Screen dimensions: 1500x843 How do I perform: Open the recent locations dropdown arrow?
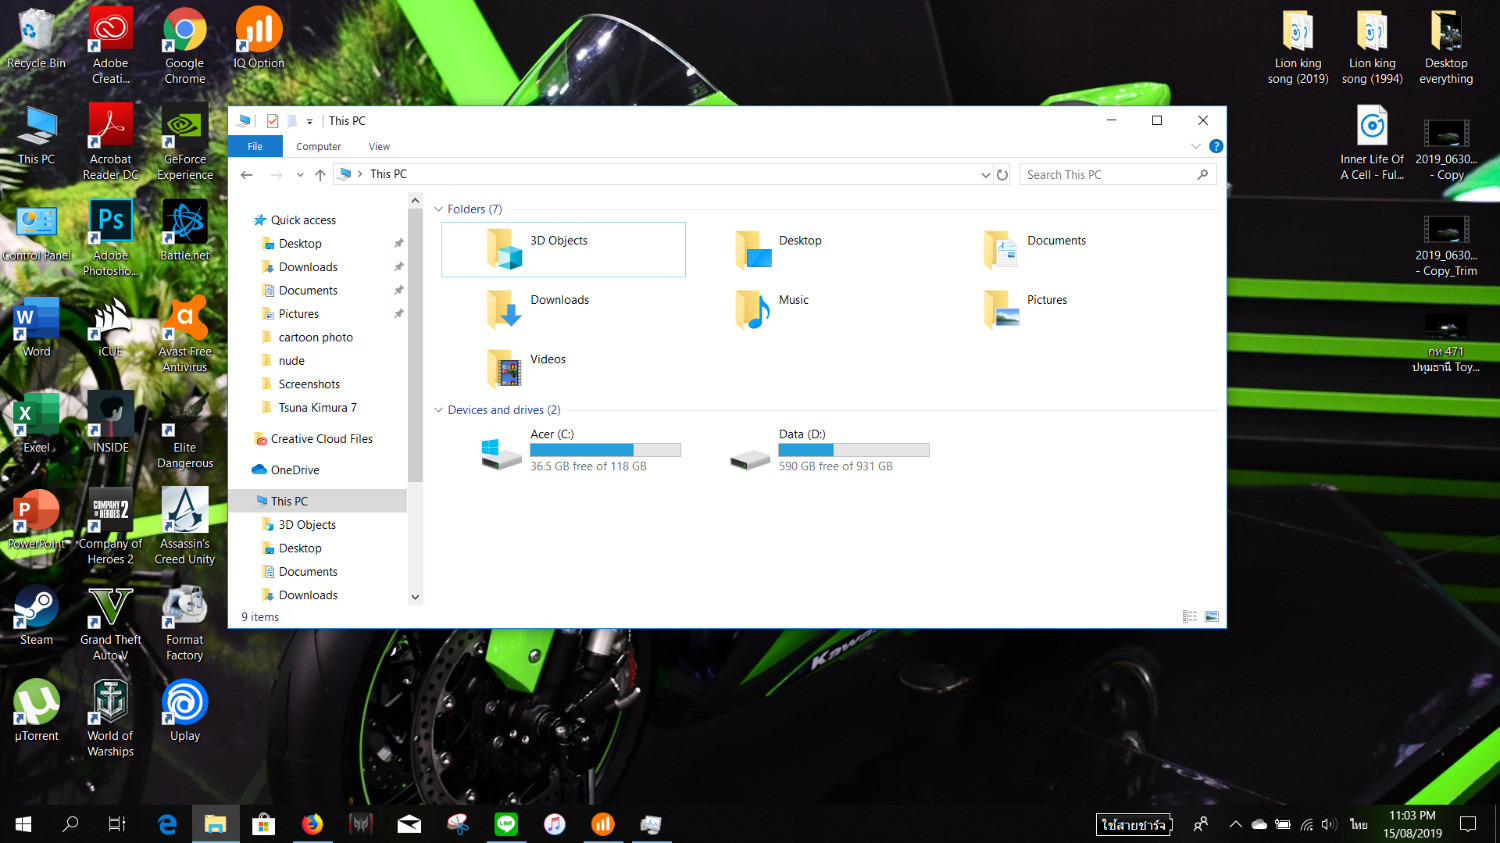coord(300,174)
